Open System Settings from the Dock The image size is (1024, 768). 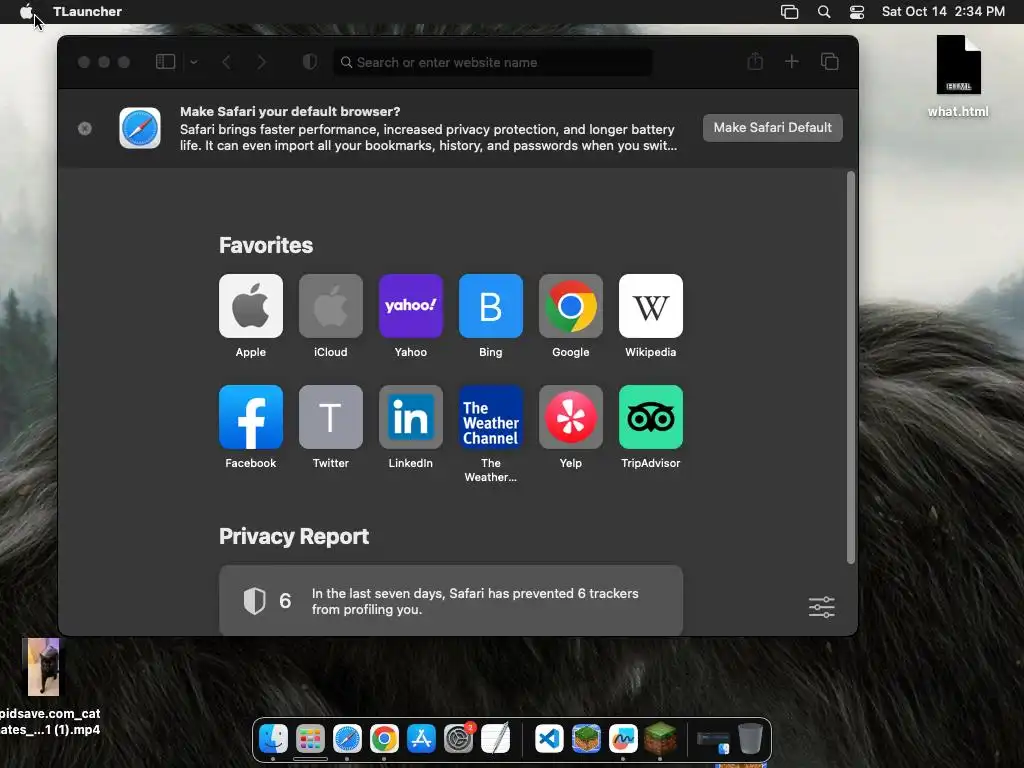coord(458,739)
